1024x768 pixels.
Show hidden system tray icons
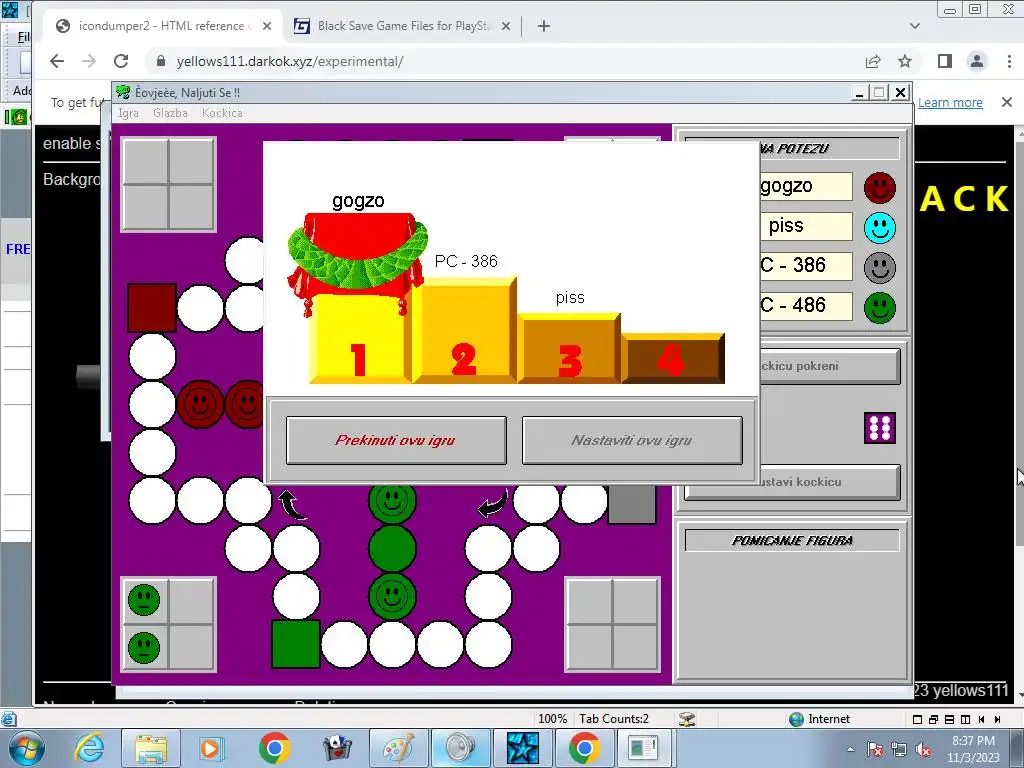tap(850, 750)
